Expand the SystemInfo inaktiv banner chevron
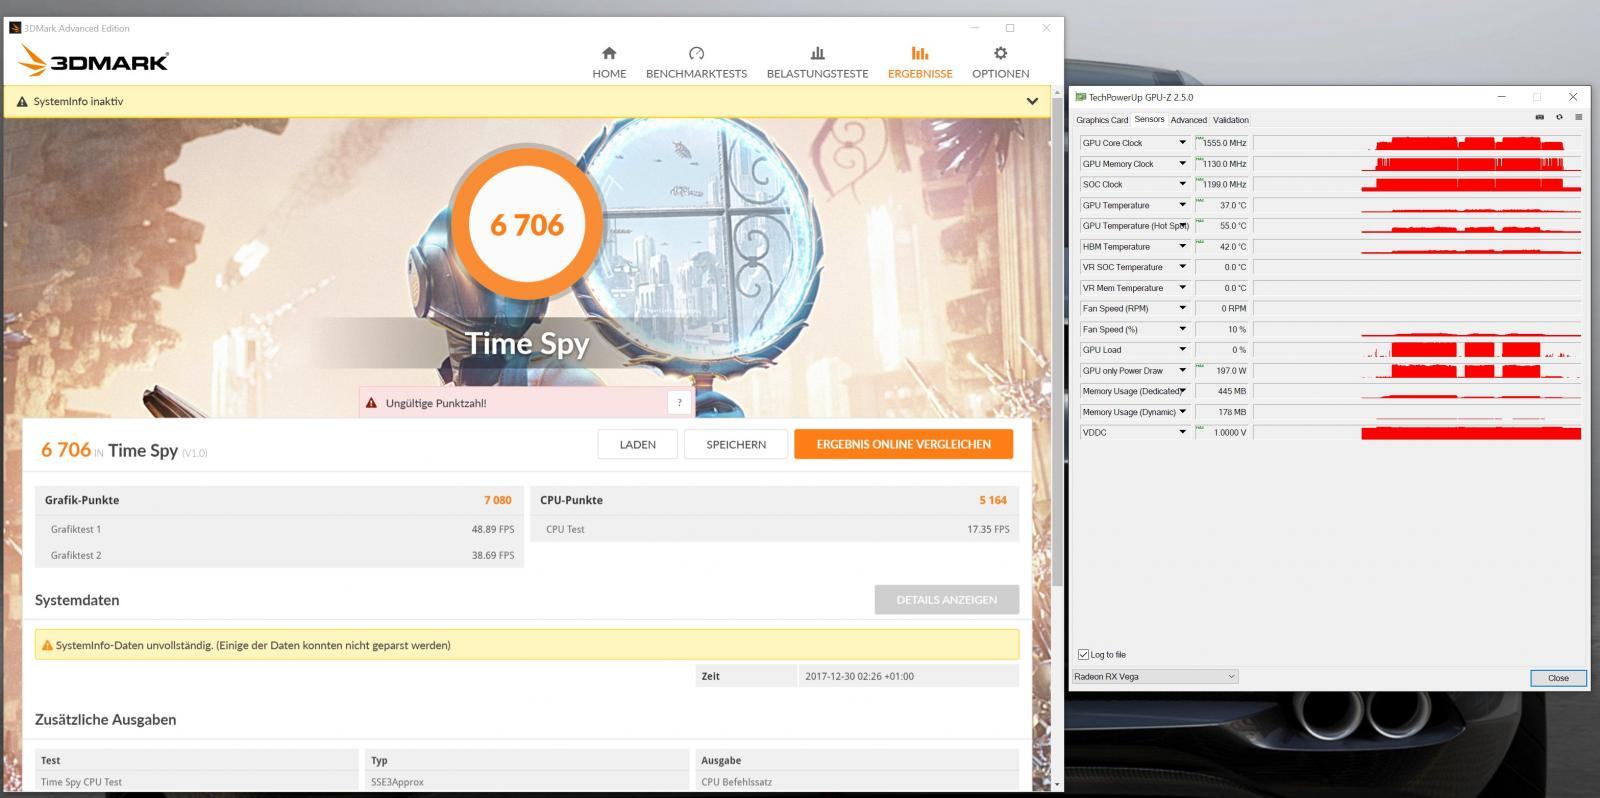Image resolution: width=1600 pixels, height=798 pixels. pyautogui.click(x=1032, y=101)
